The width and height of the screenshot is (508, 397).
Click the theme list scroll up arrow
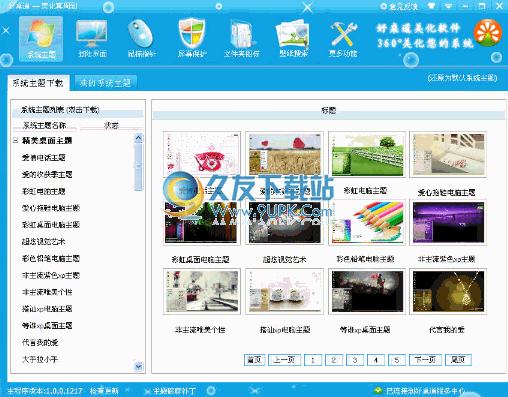pos(139,138)
